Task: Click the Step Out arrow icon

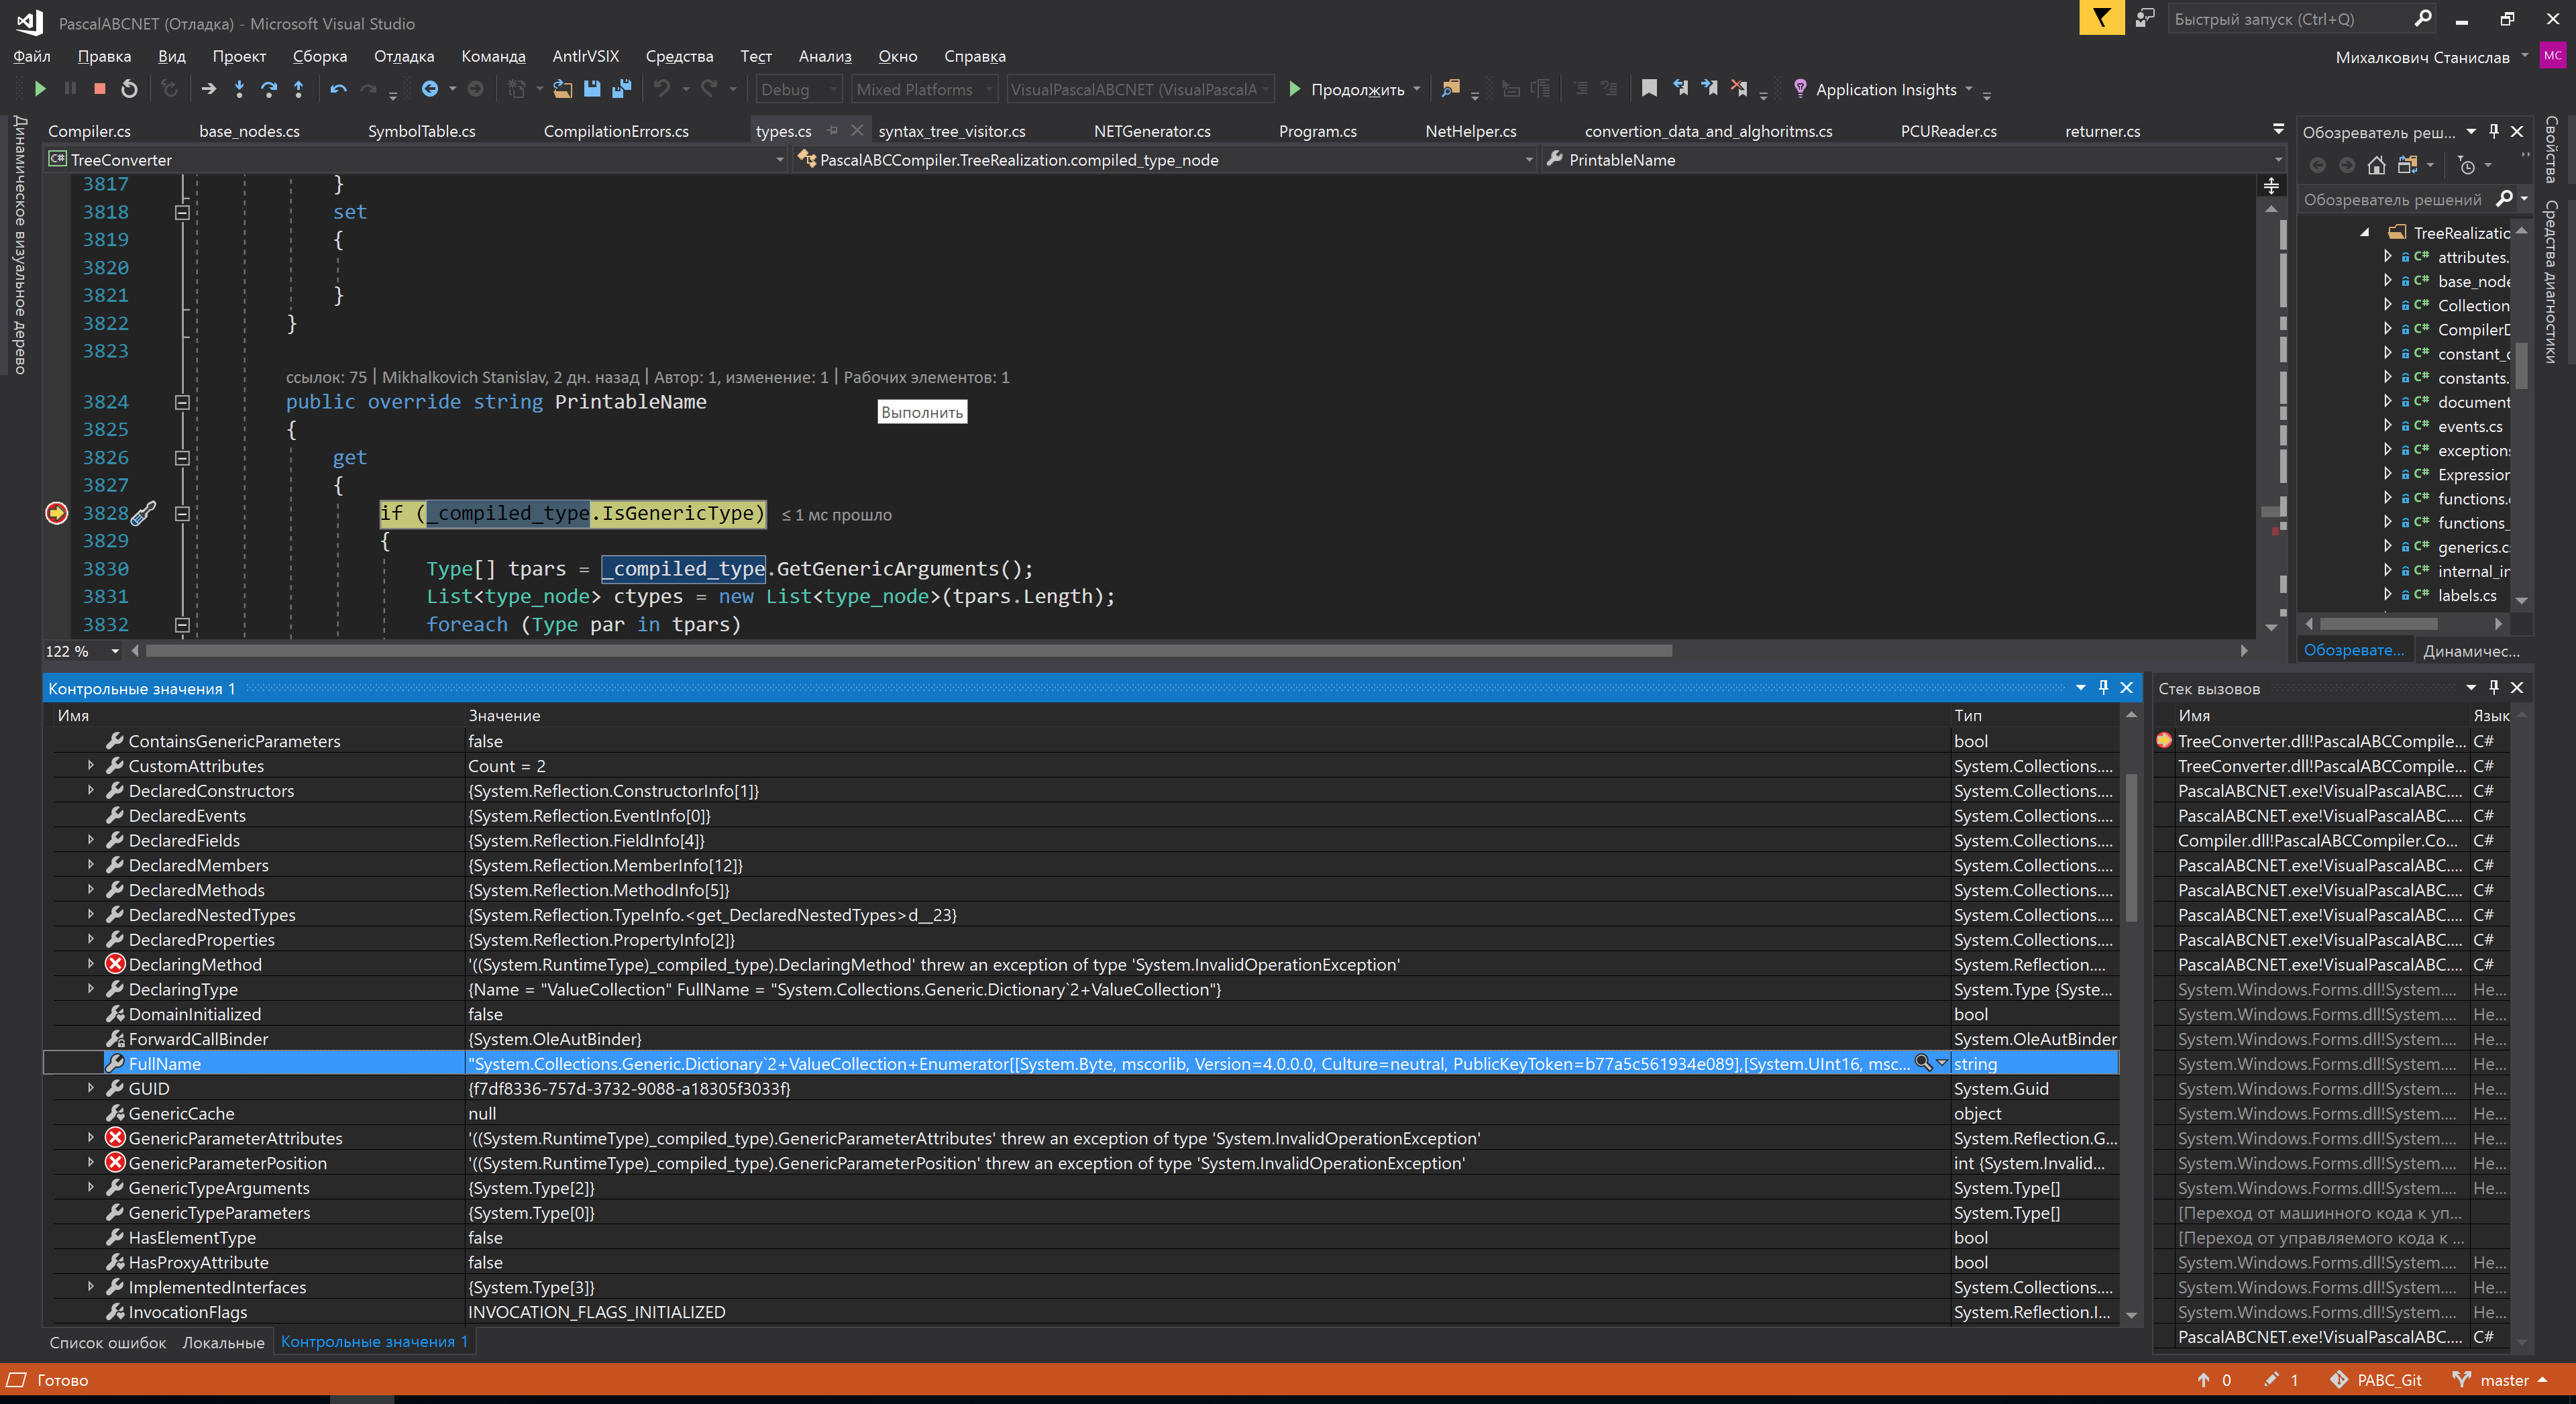Action: pos(298,89)
